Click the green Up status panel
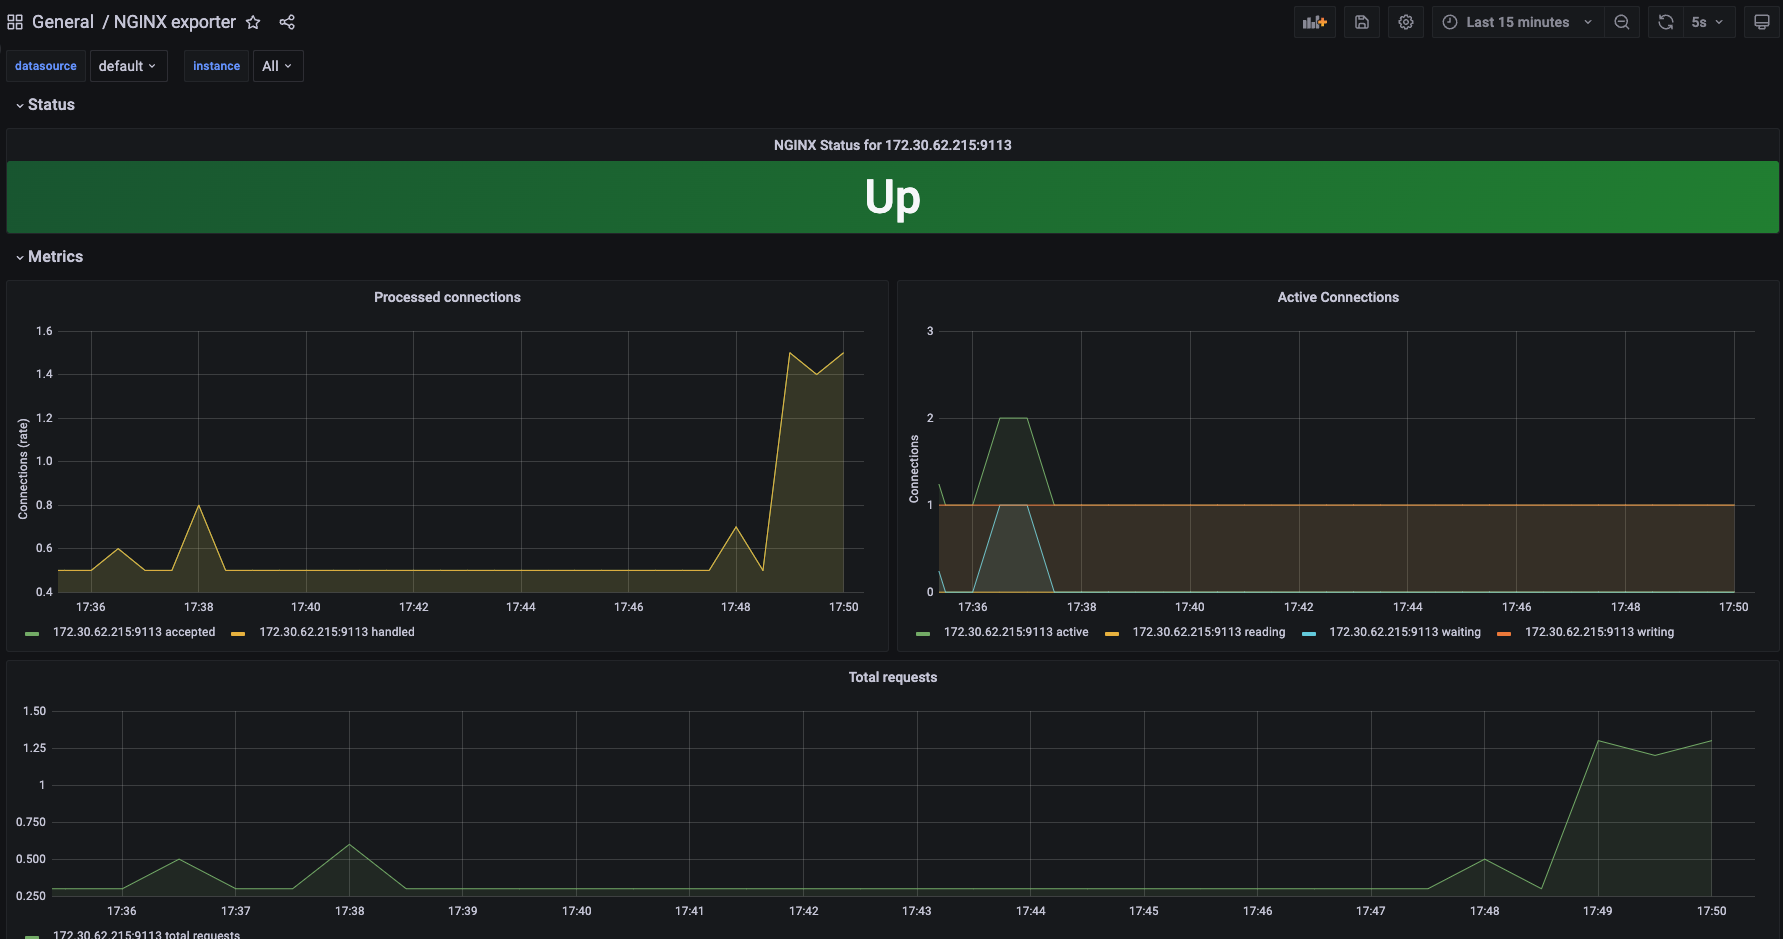 coord(892,197)
